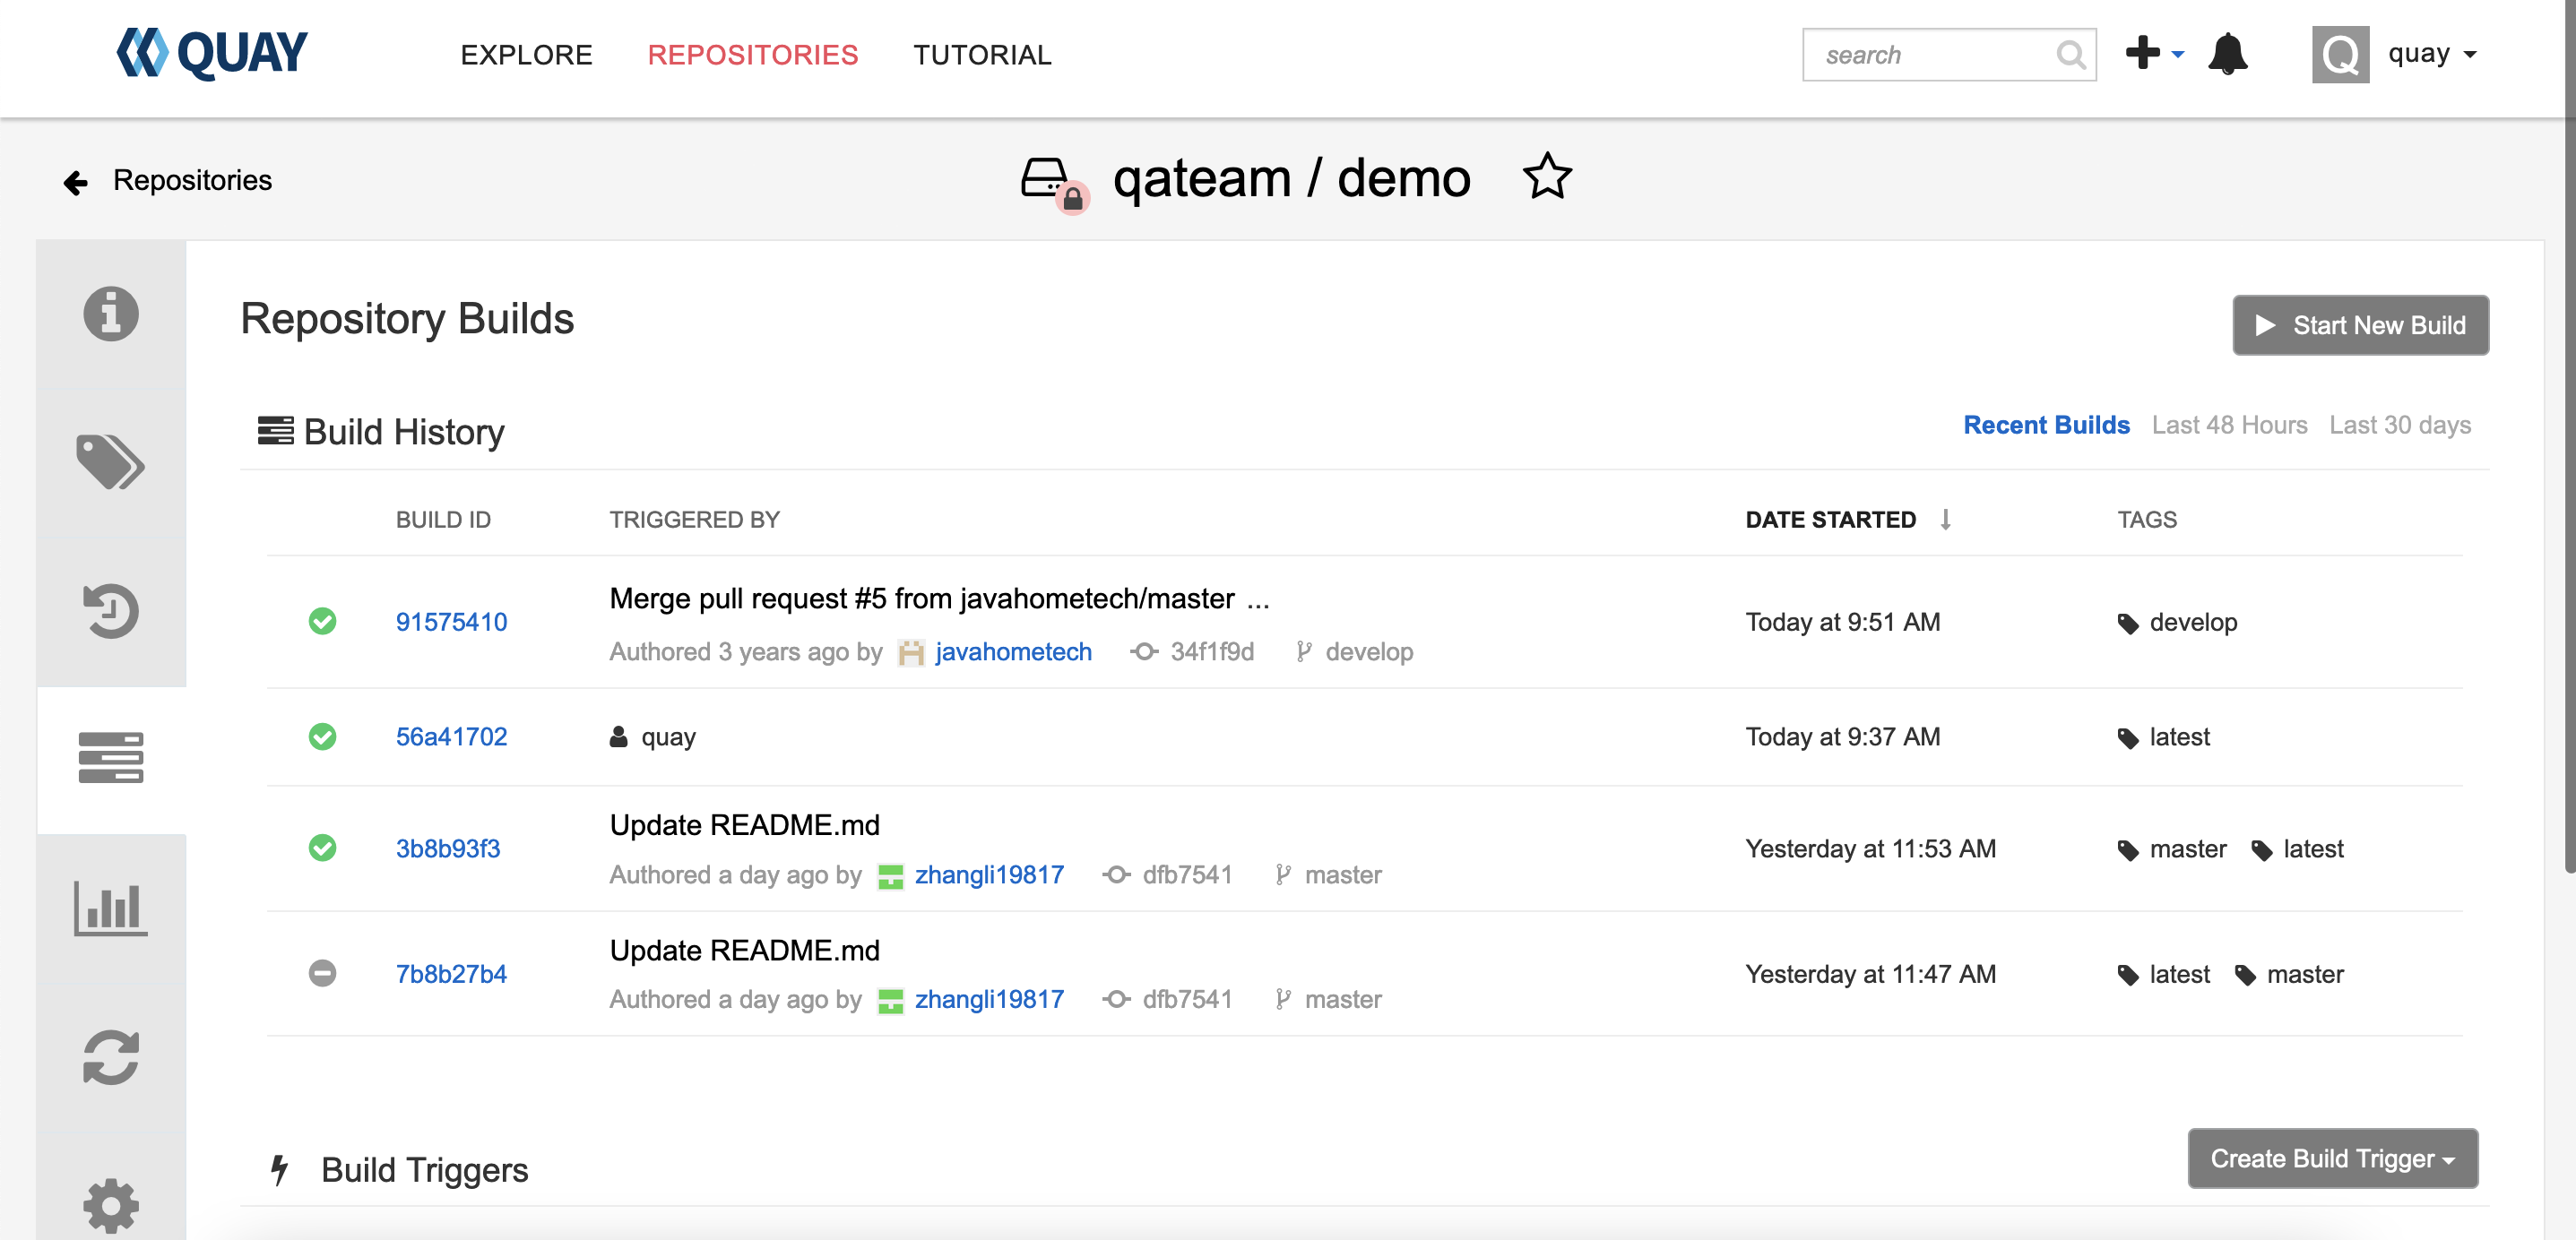Open the repository information sidebar icon
This screenshot has width=2576, height=1240.
pos(110,314)
